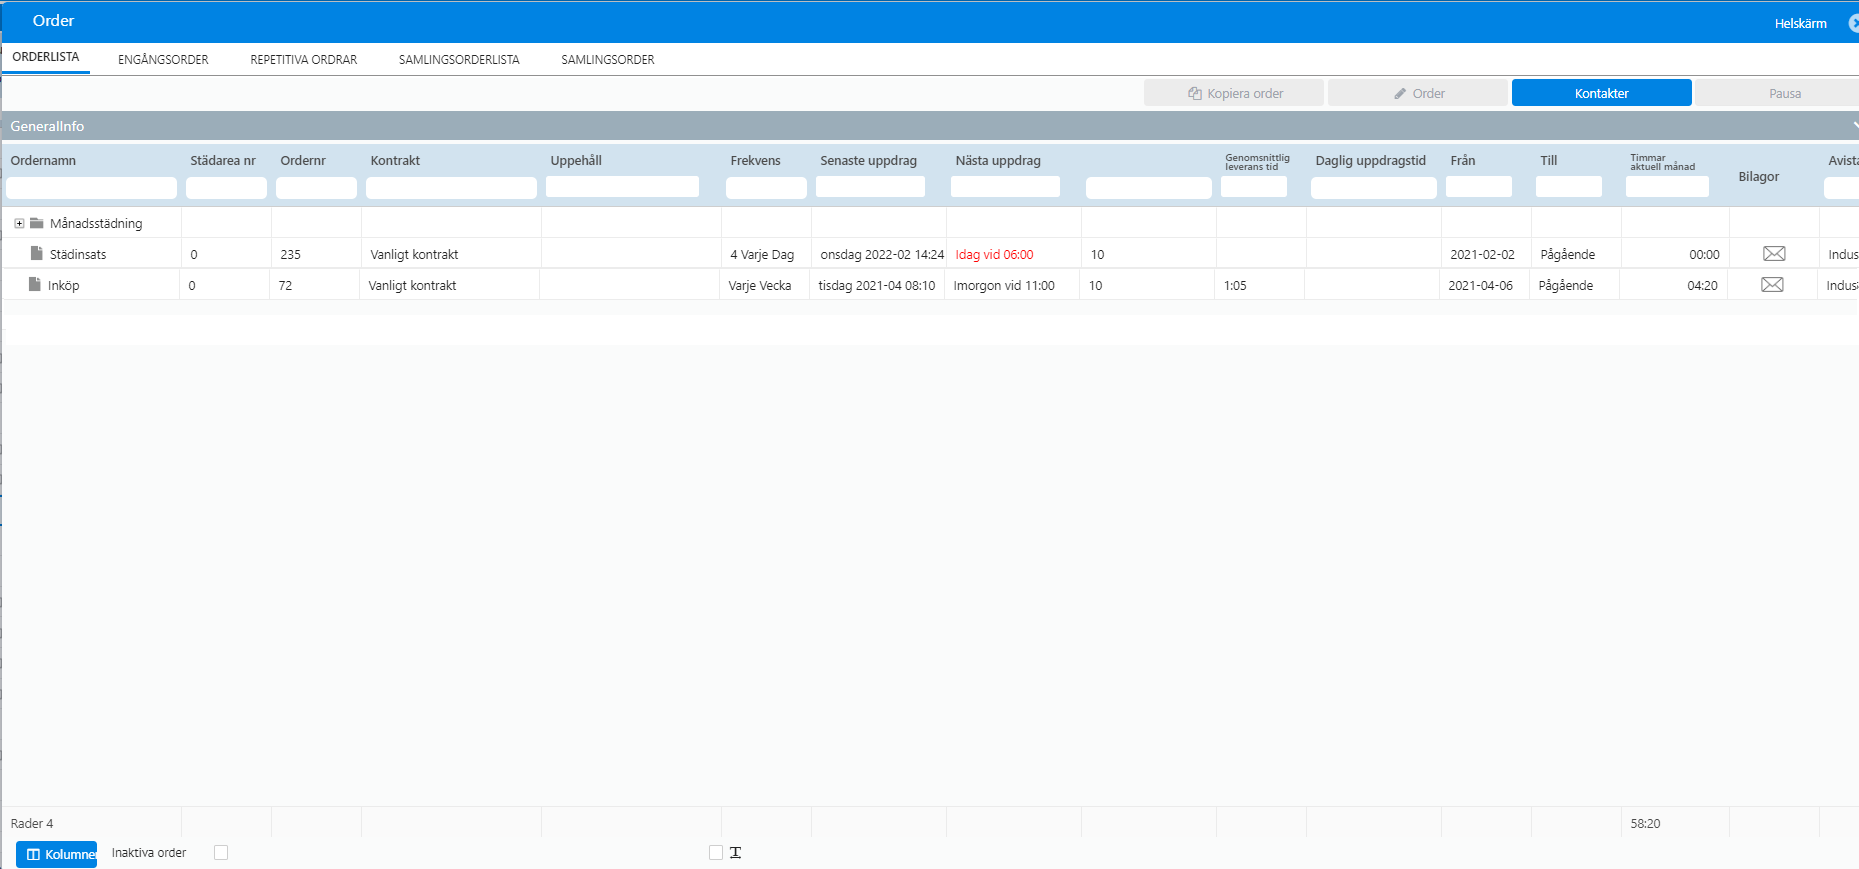
Task: Click the start date 2021-04-06
Action: 1480,285
